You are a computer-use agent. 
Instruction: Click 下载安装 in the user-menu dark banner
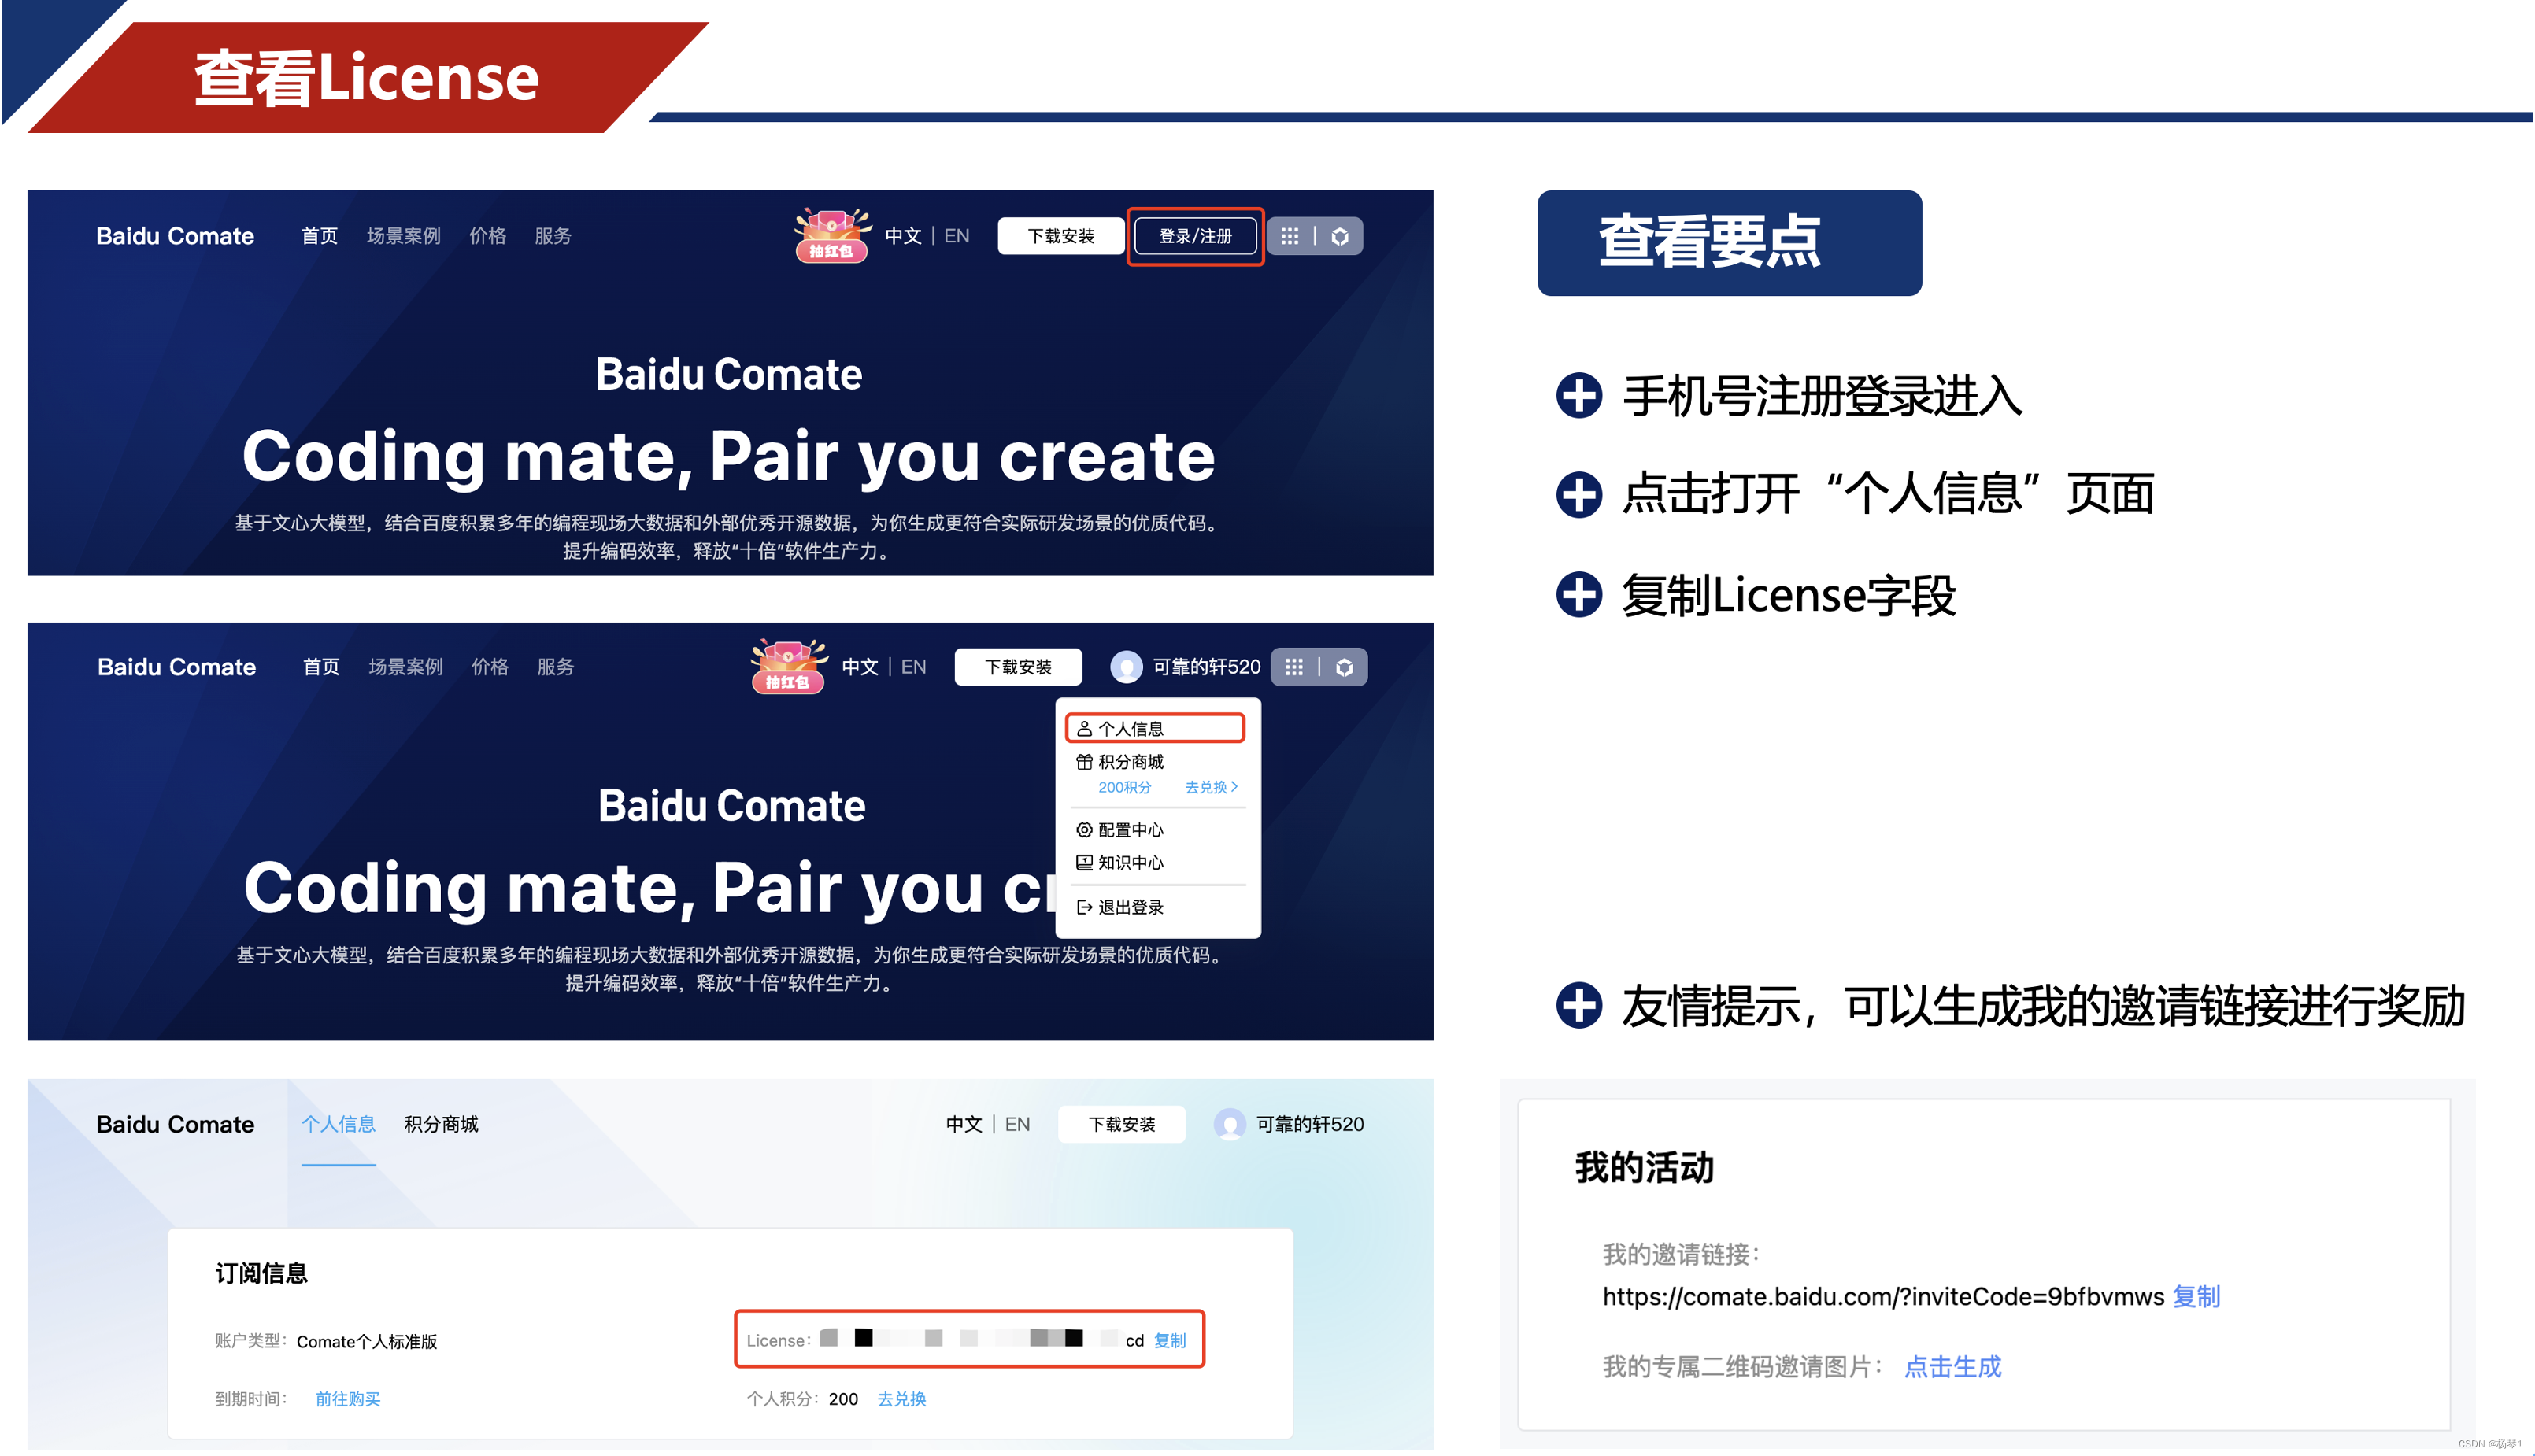[x=1018, y=667]
